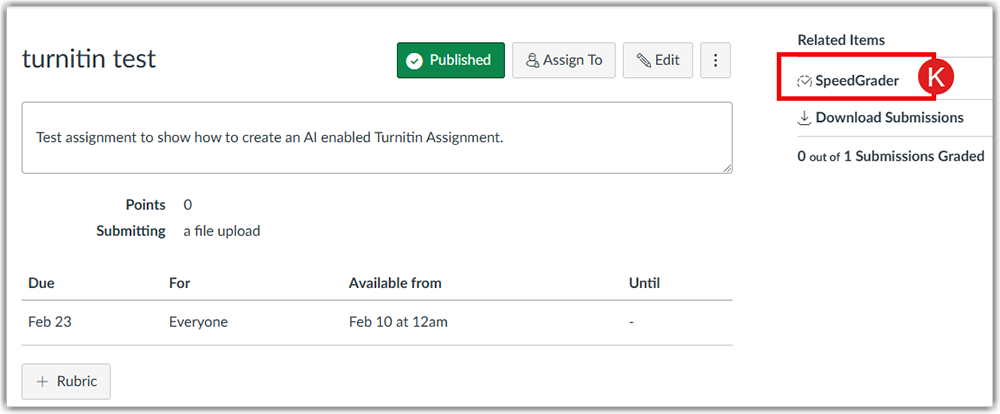The image size is (1000, 414).
Task: Click the Feb 23 due date cell
Action: click(50, 322)
